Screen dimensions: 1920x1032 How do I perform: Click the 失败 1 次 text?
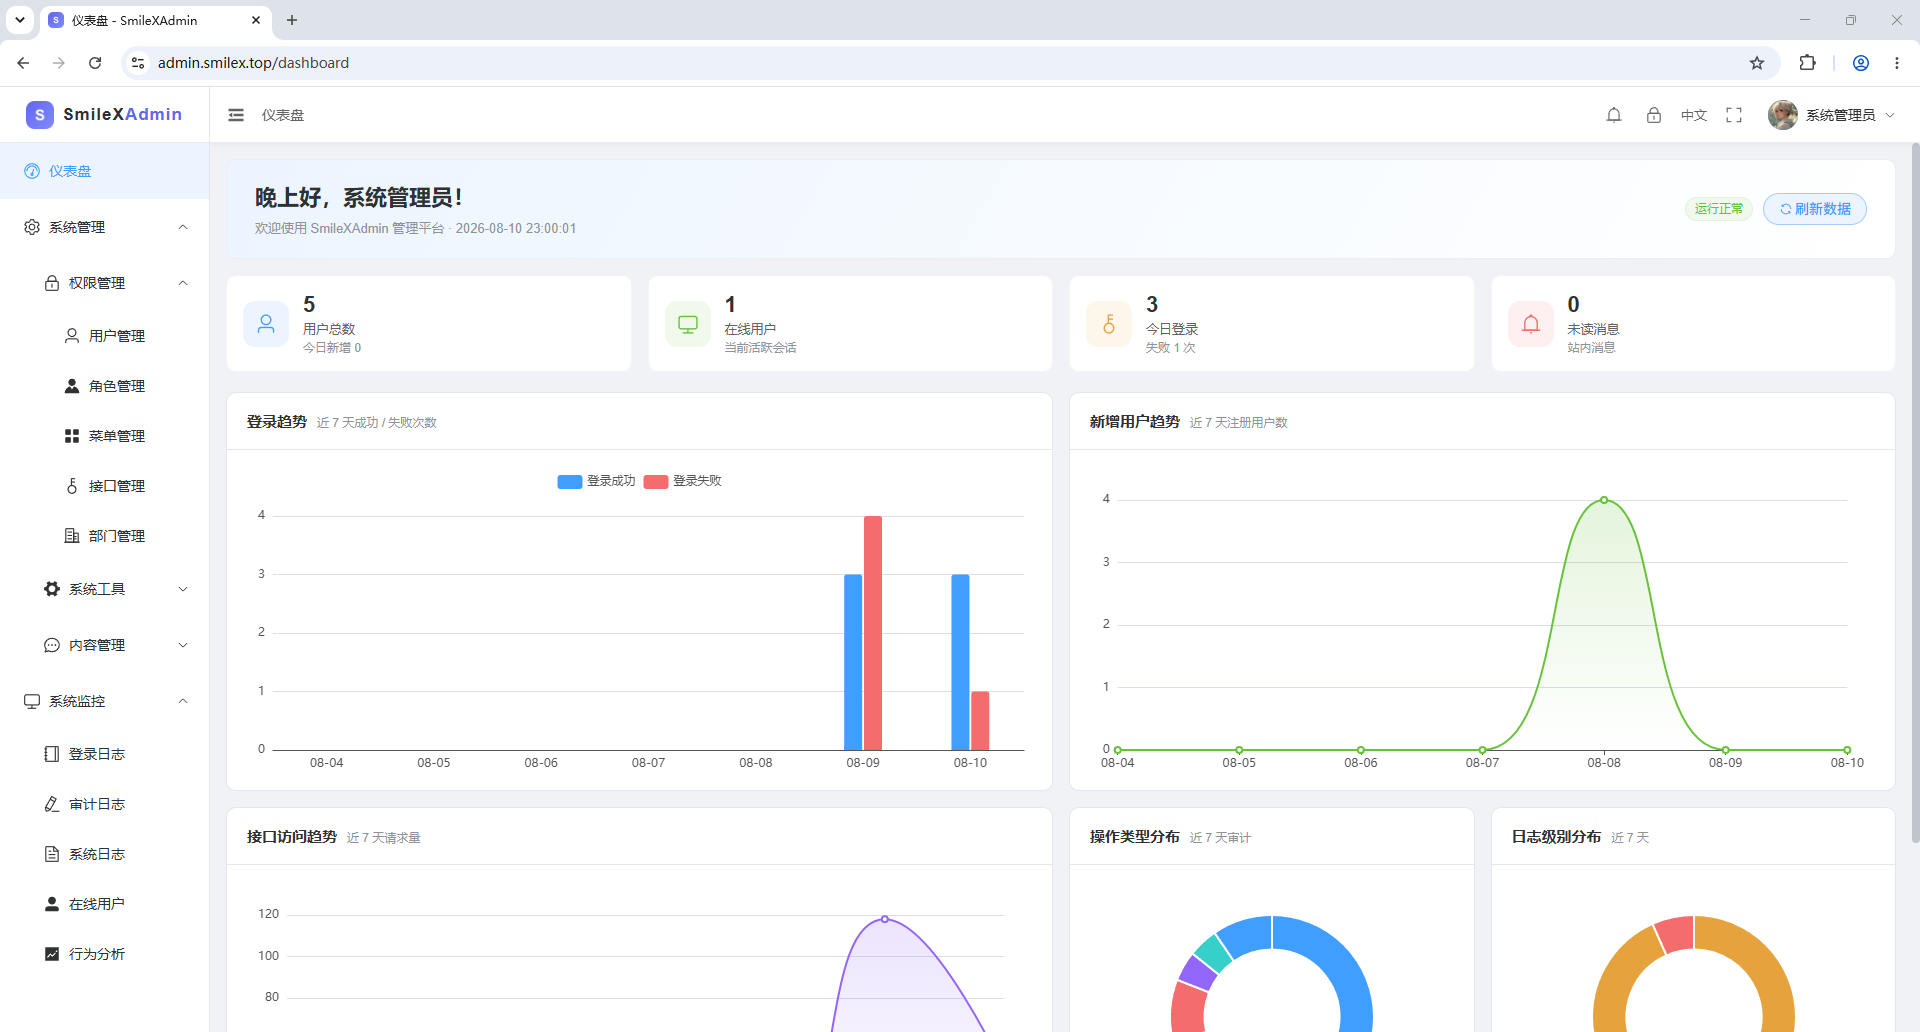tap(1170, 348)
